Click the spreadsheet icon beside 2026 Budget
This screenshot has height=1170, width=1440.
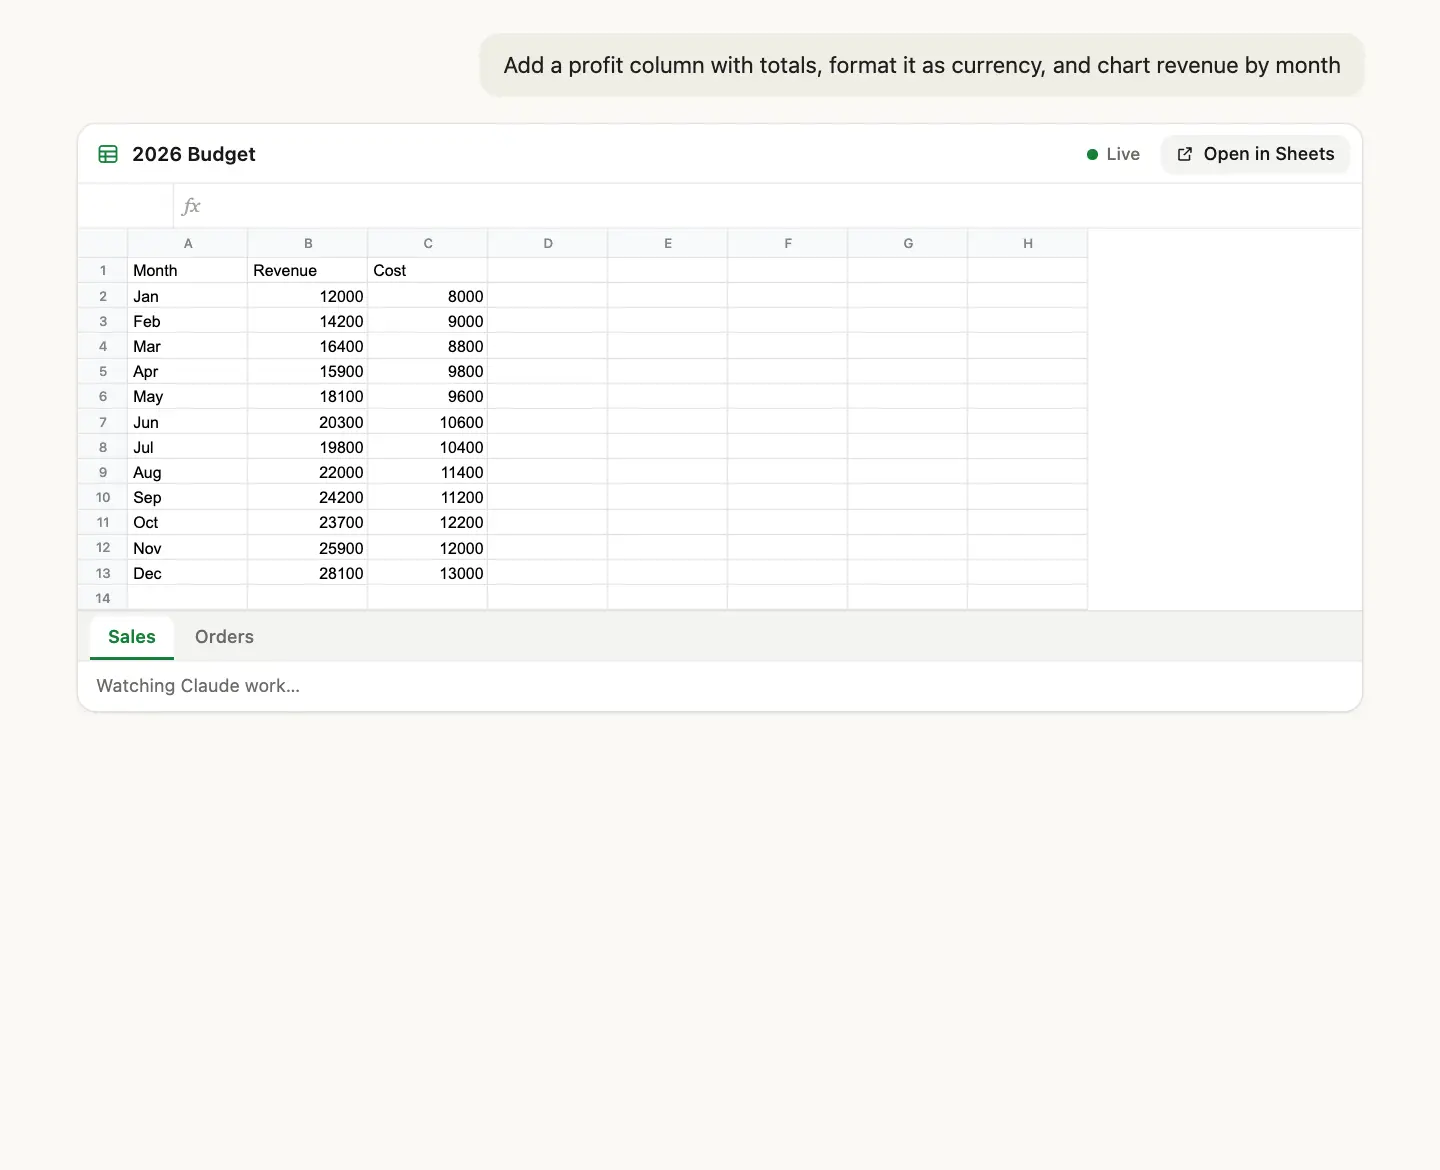108,154
